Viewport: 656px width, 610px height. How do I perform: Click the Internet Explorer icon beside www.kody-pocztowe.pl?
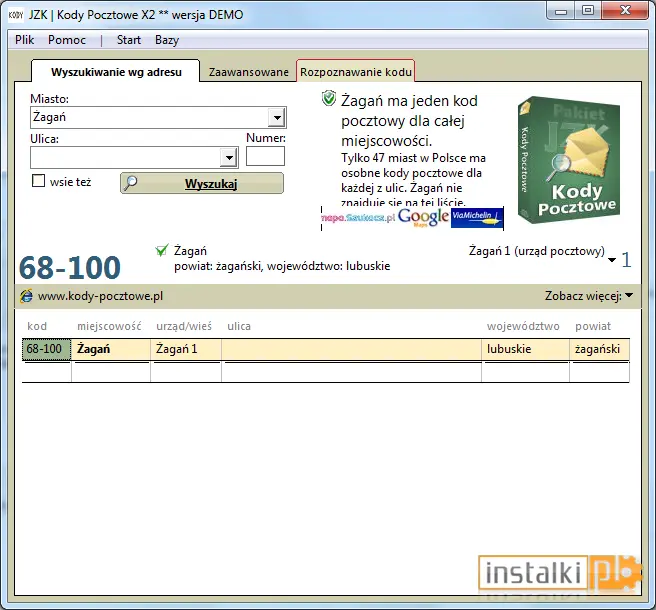(x=26, y=296)
